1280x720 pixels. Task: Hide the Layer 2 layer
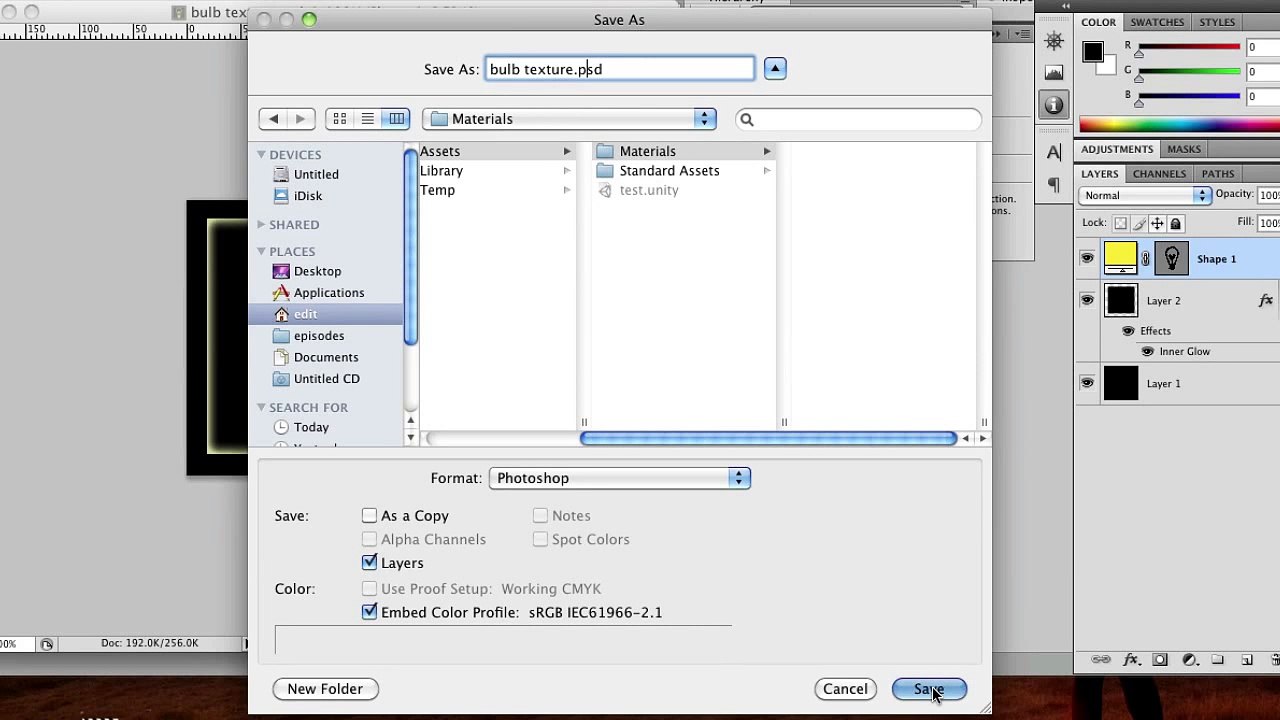(1087, 300)
